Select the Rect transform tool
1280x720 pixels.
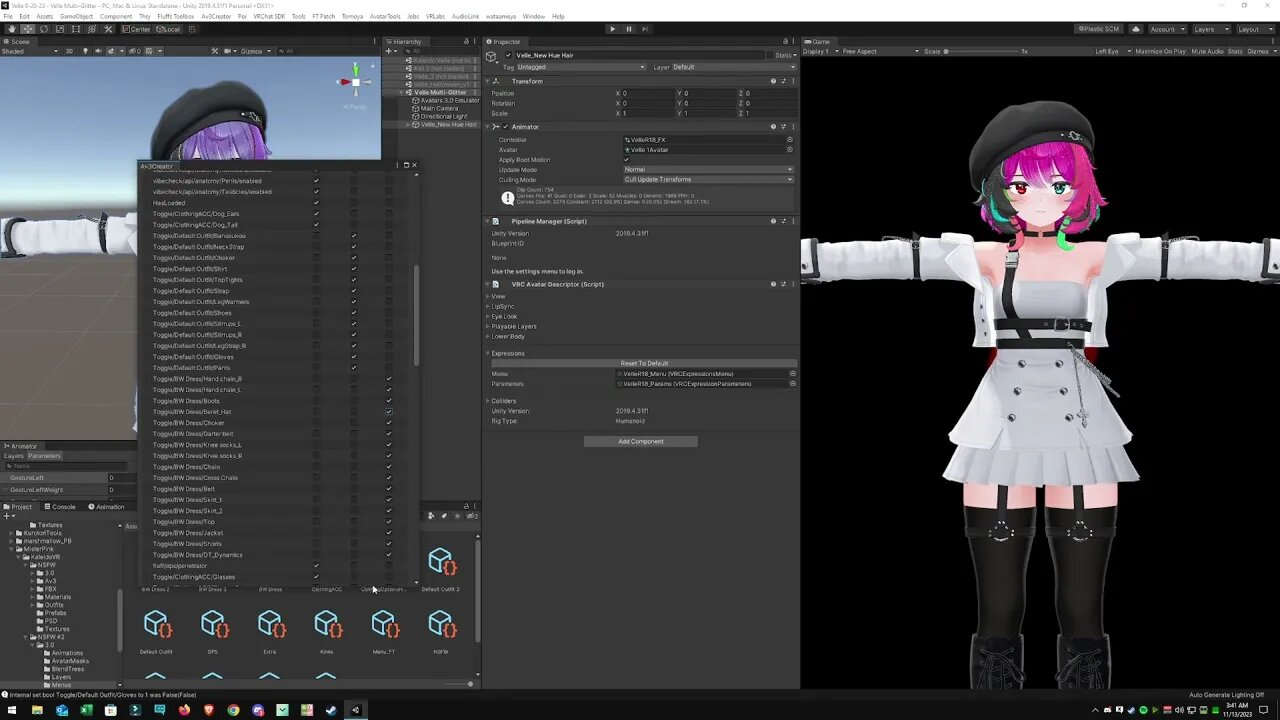pyautogui.click(x=75, y=29)
